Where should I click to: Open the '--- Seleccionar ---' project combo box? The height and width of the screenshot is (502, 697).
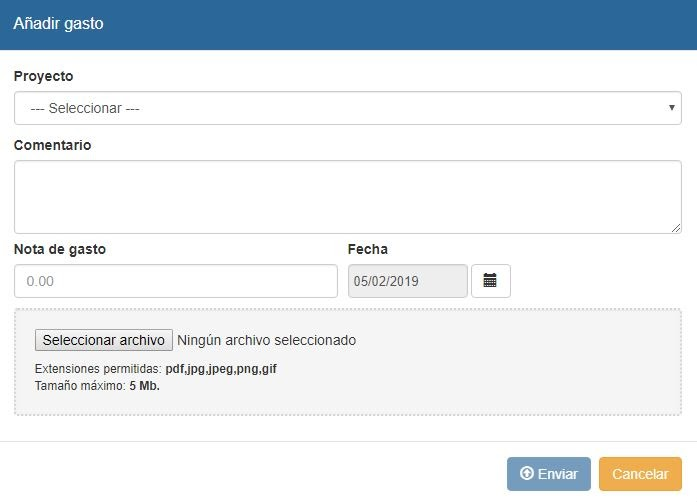pyautogui.click(x=340, y=108)
